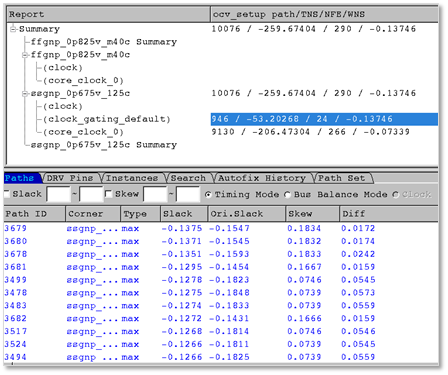Click diff value 0.0242

[358, 254]
